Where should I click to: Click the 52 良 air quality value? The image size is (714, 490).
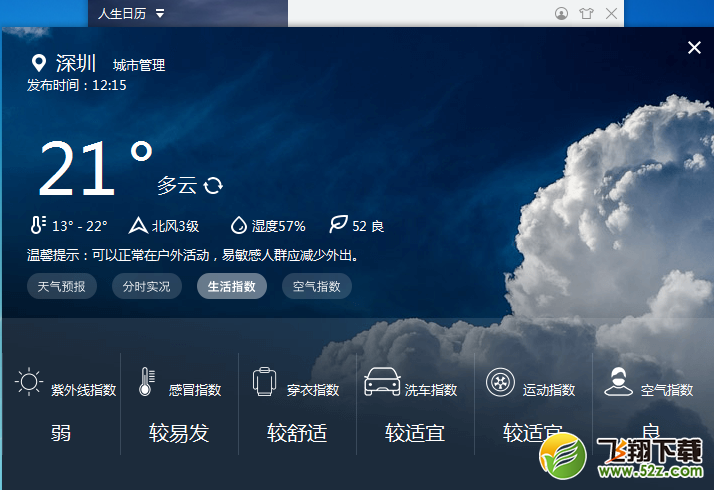tap(368, 226)
